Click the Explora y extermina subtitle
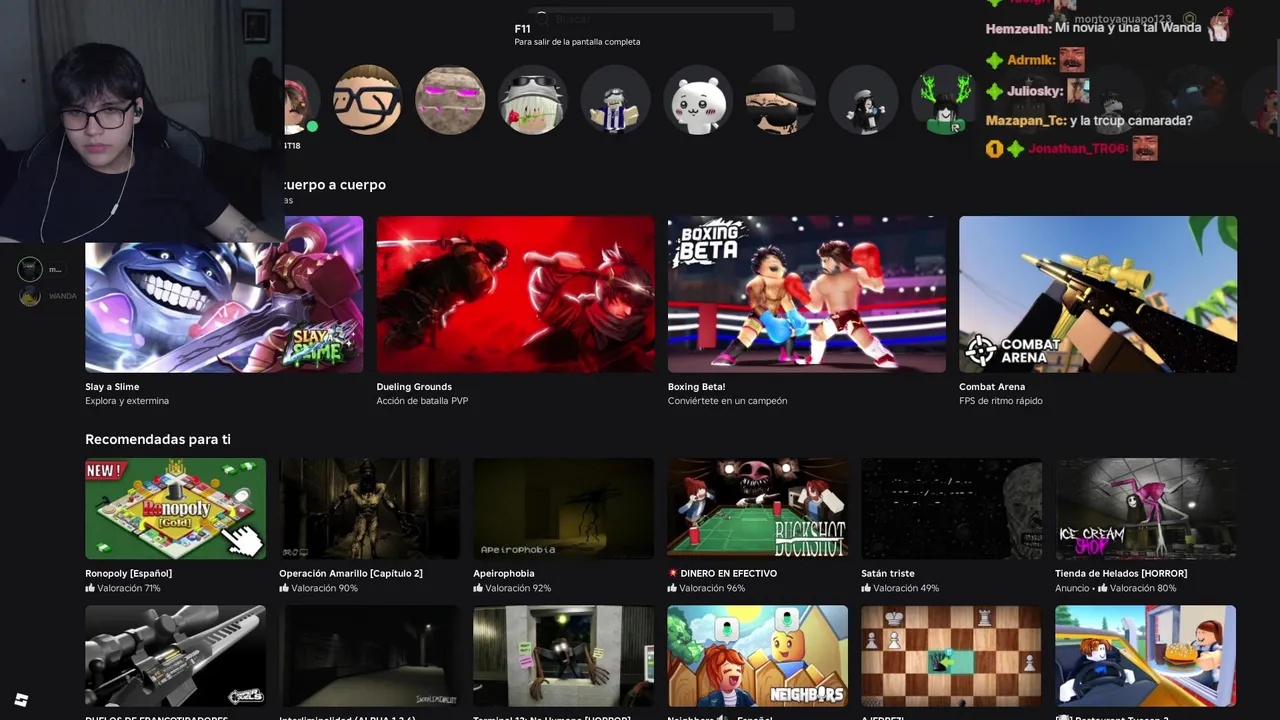Image resolution: width=1280 pixels, height=720 pixels. pos(127,401)
